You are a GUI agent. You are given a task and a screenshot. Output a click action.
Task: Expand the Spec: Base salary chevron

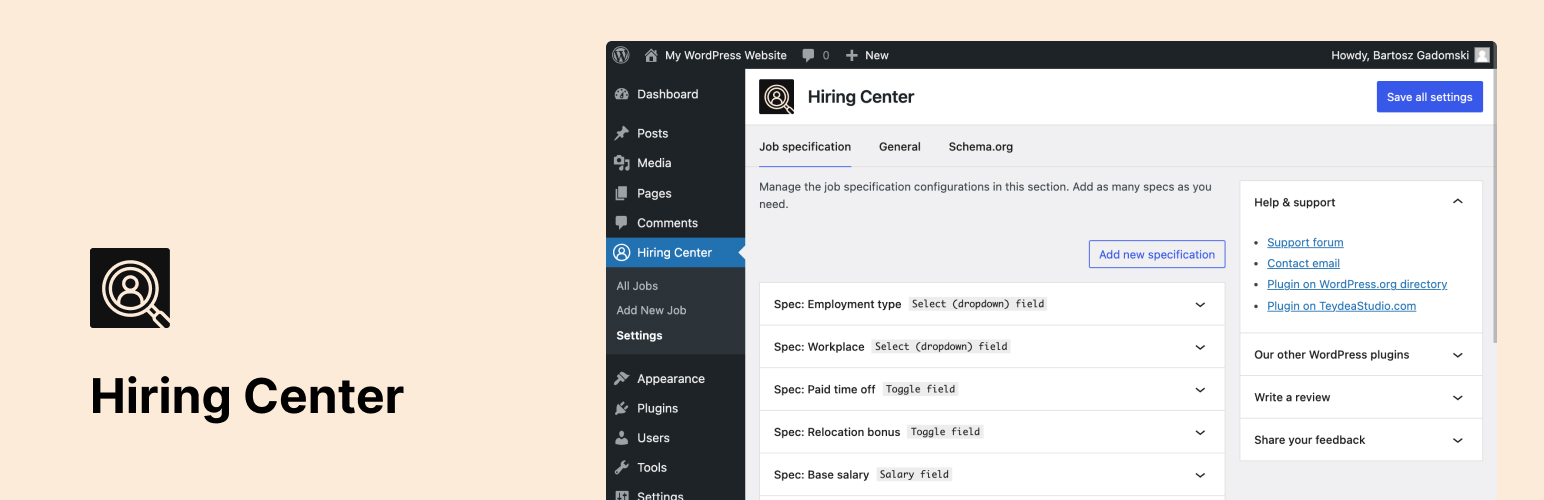tap(1200, 474)
